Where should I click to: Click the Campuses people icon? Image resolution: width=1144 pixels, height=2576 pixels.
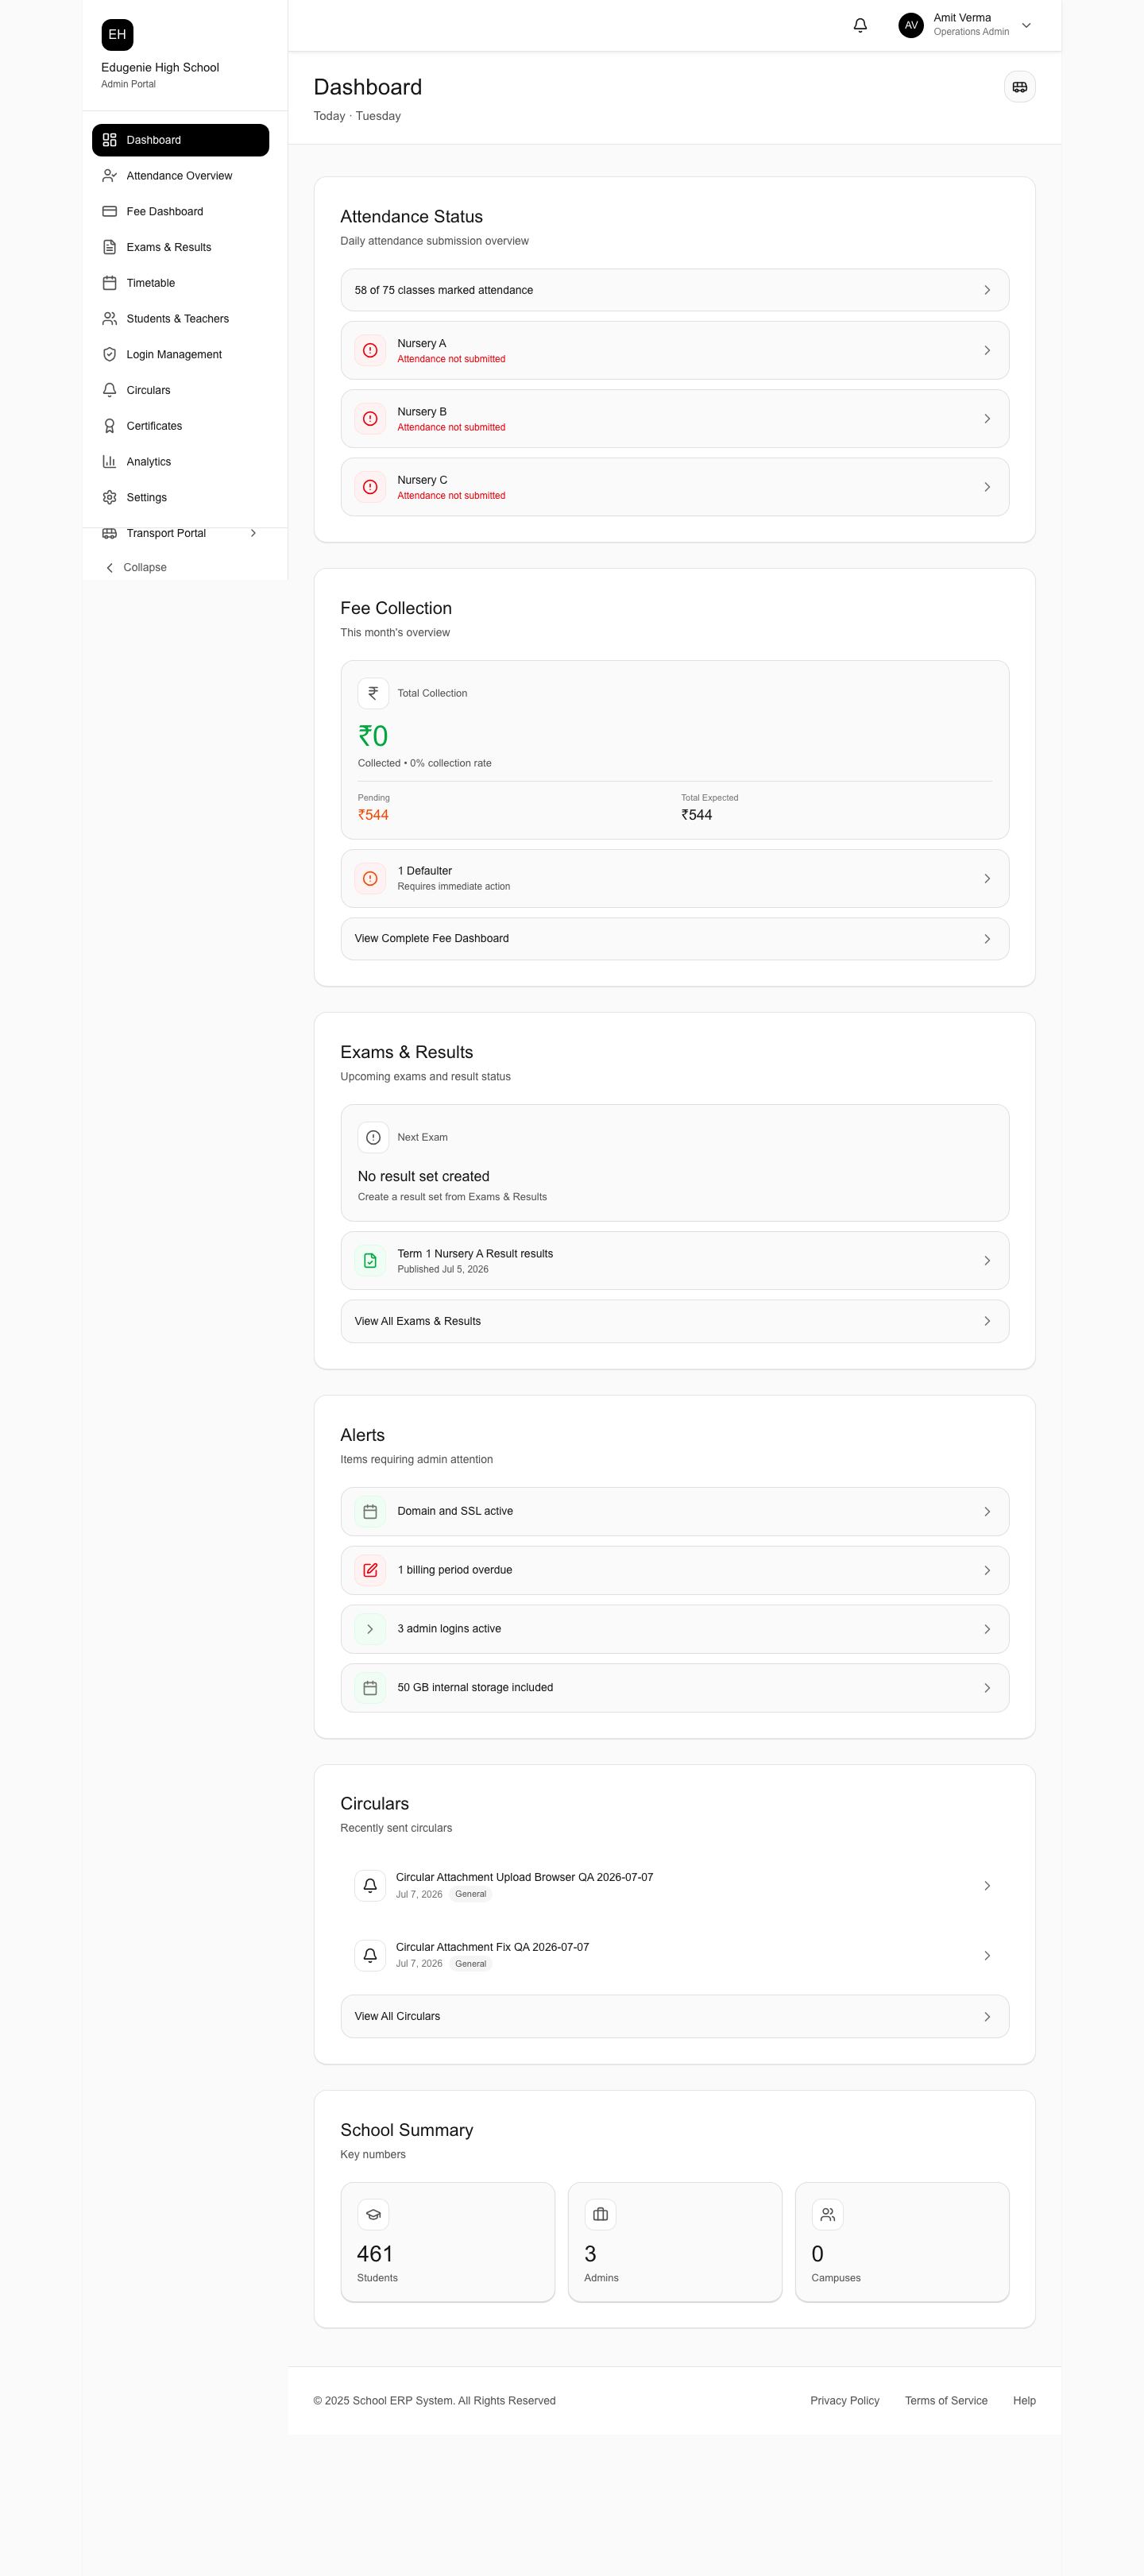(x=827, y=2215)
